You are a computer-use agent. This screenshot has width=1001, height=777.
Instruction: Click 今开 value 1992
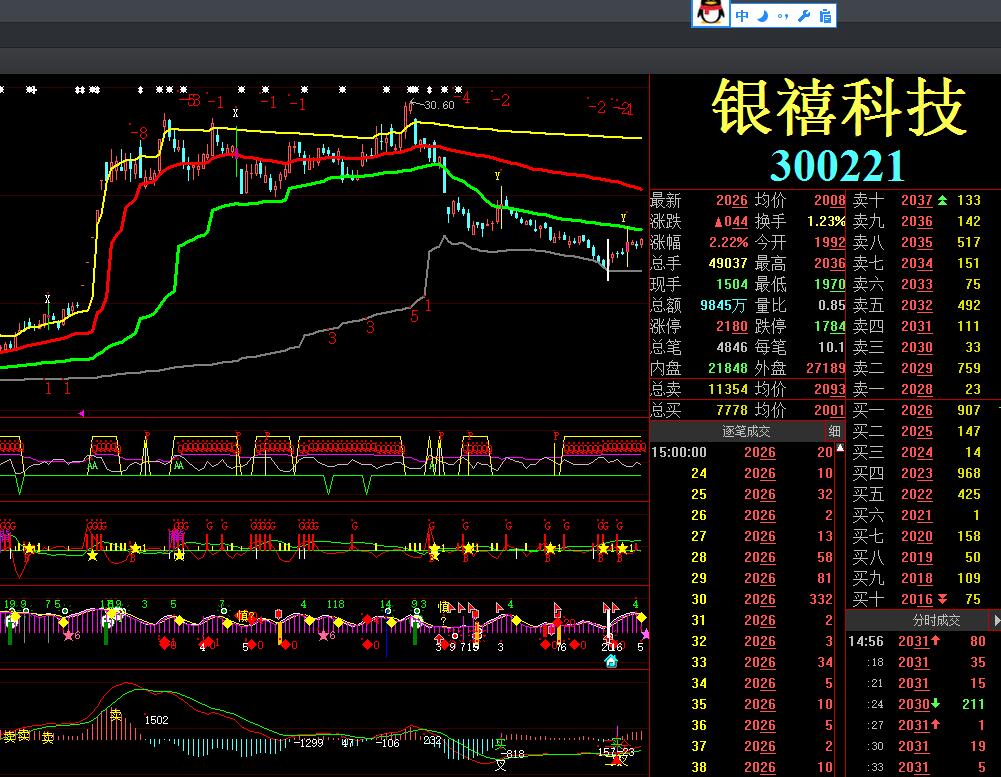[829, 243]
